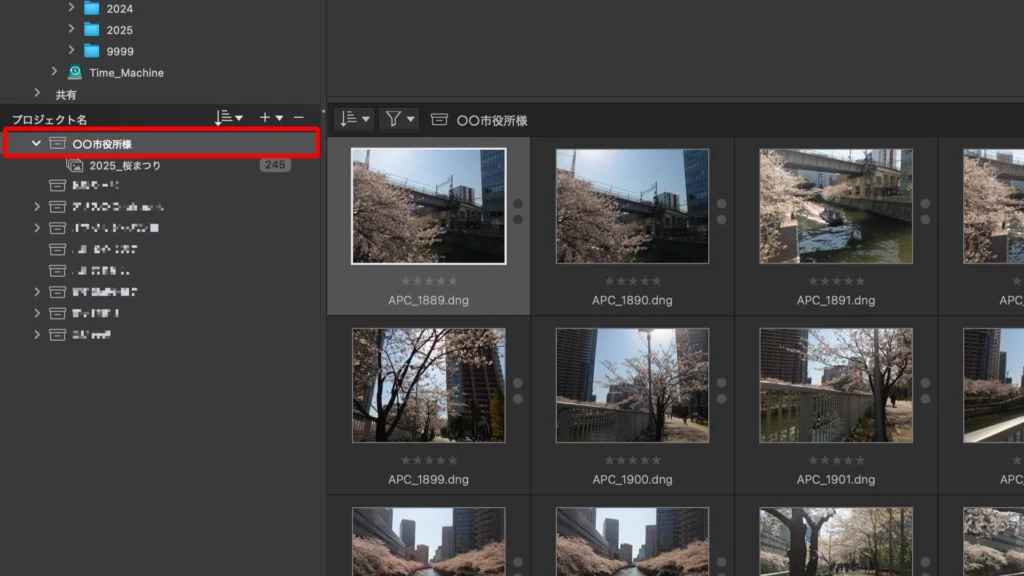Click the plus icon in project panel header
The width and height of the screenshot is (1024, 576).
[x=265, y=118]
